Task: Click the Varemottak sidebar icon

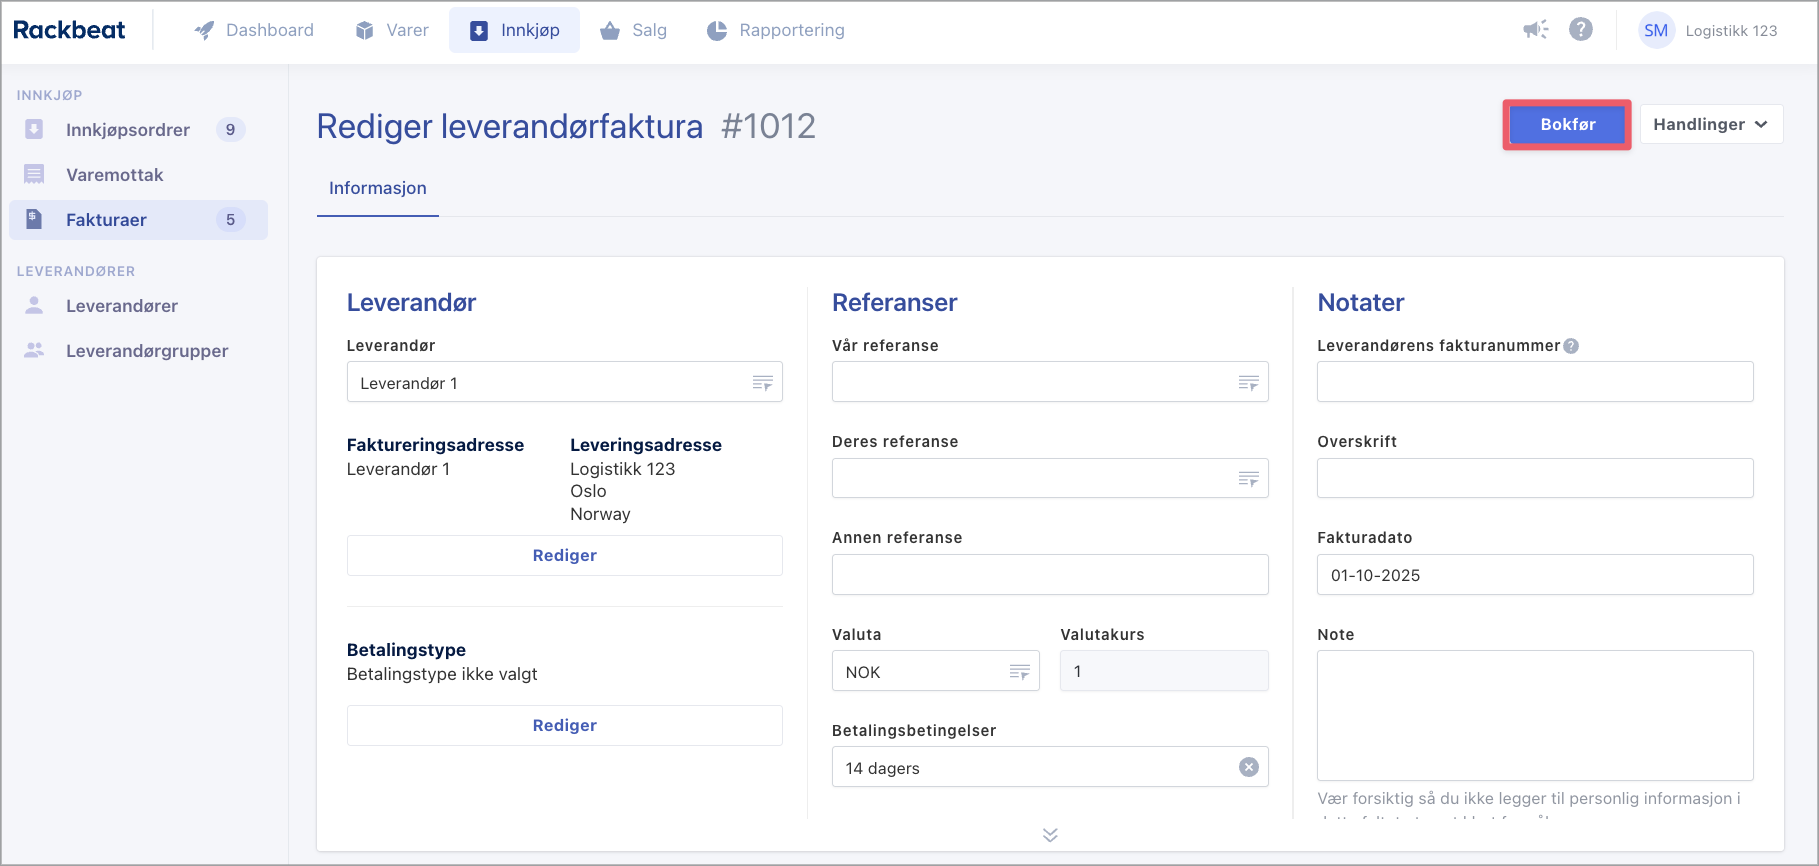Action: pyautogui.click(x=34, y=175)
